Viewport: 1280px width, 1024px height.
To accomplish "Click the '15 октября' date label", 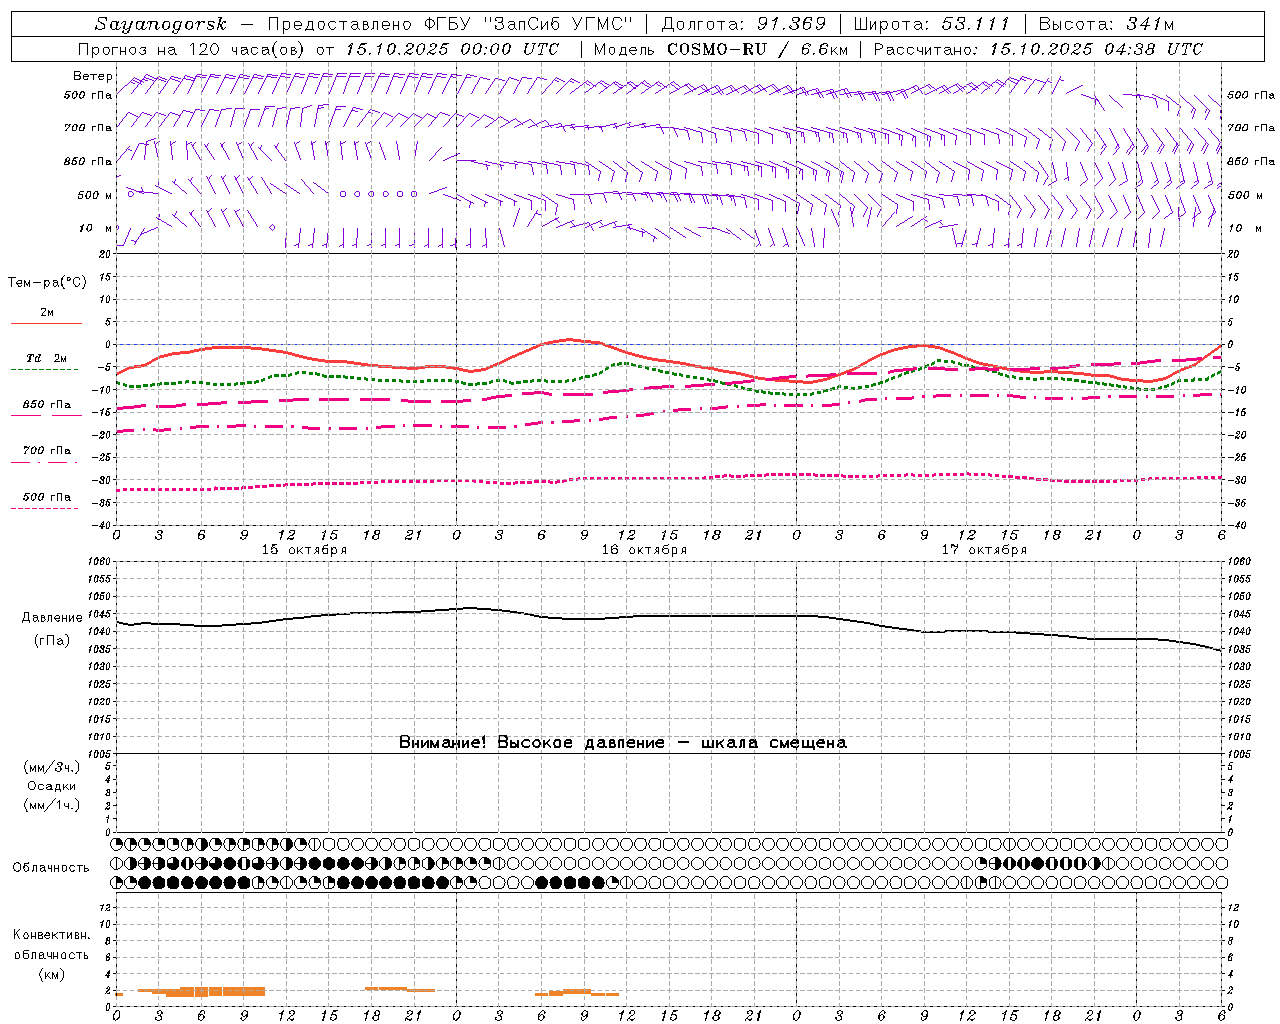I will coord(304,550).
